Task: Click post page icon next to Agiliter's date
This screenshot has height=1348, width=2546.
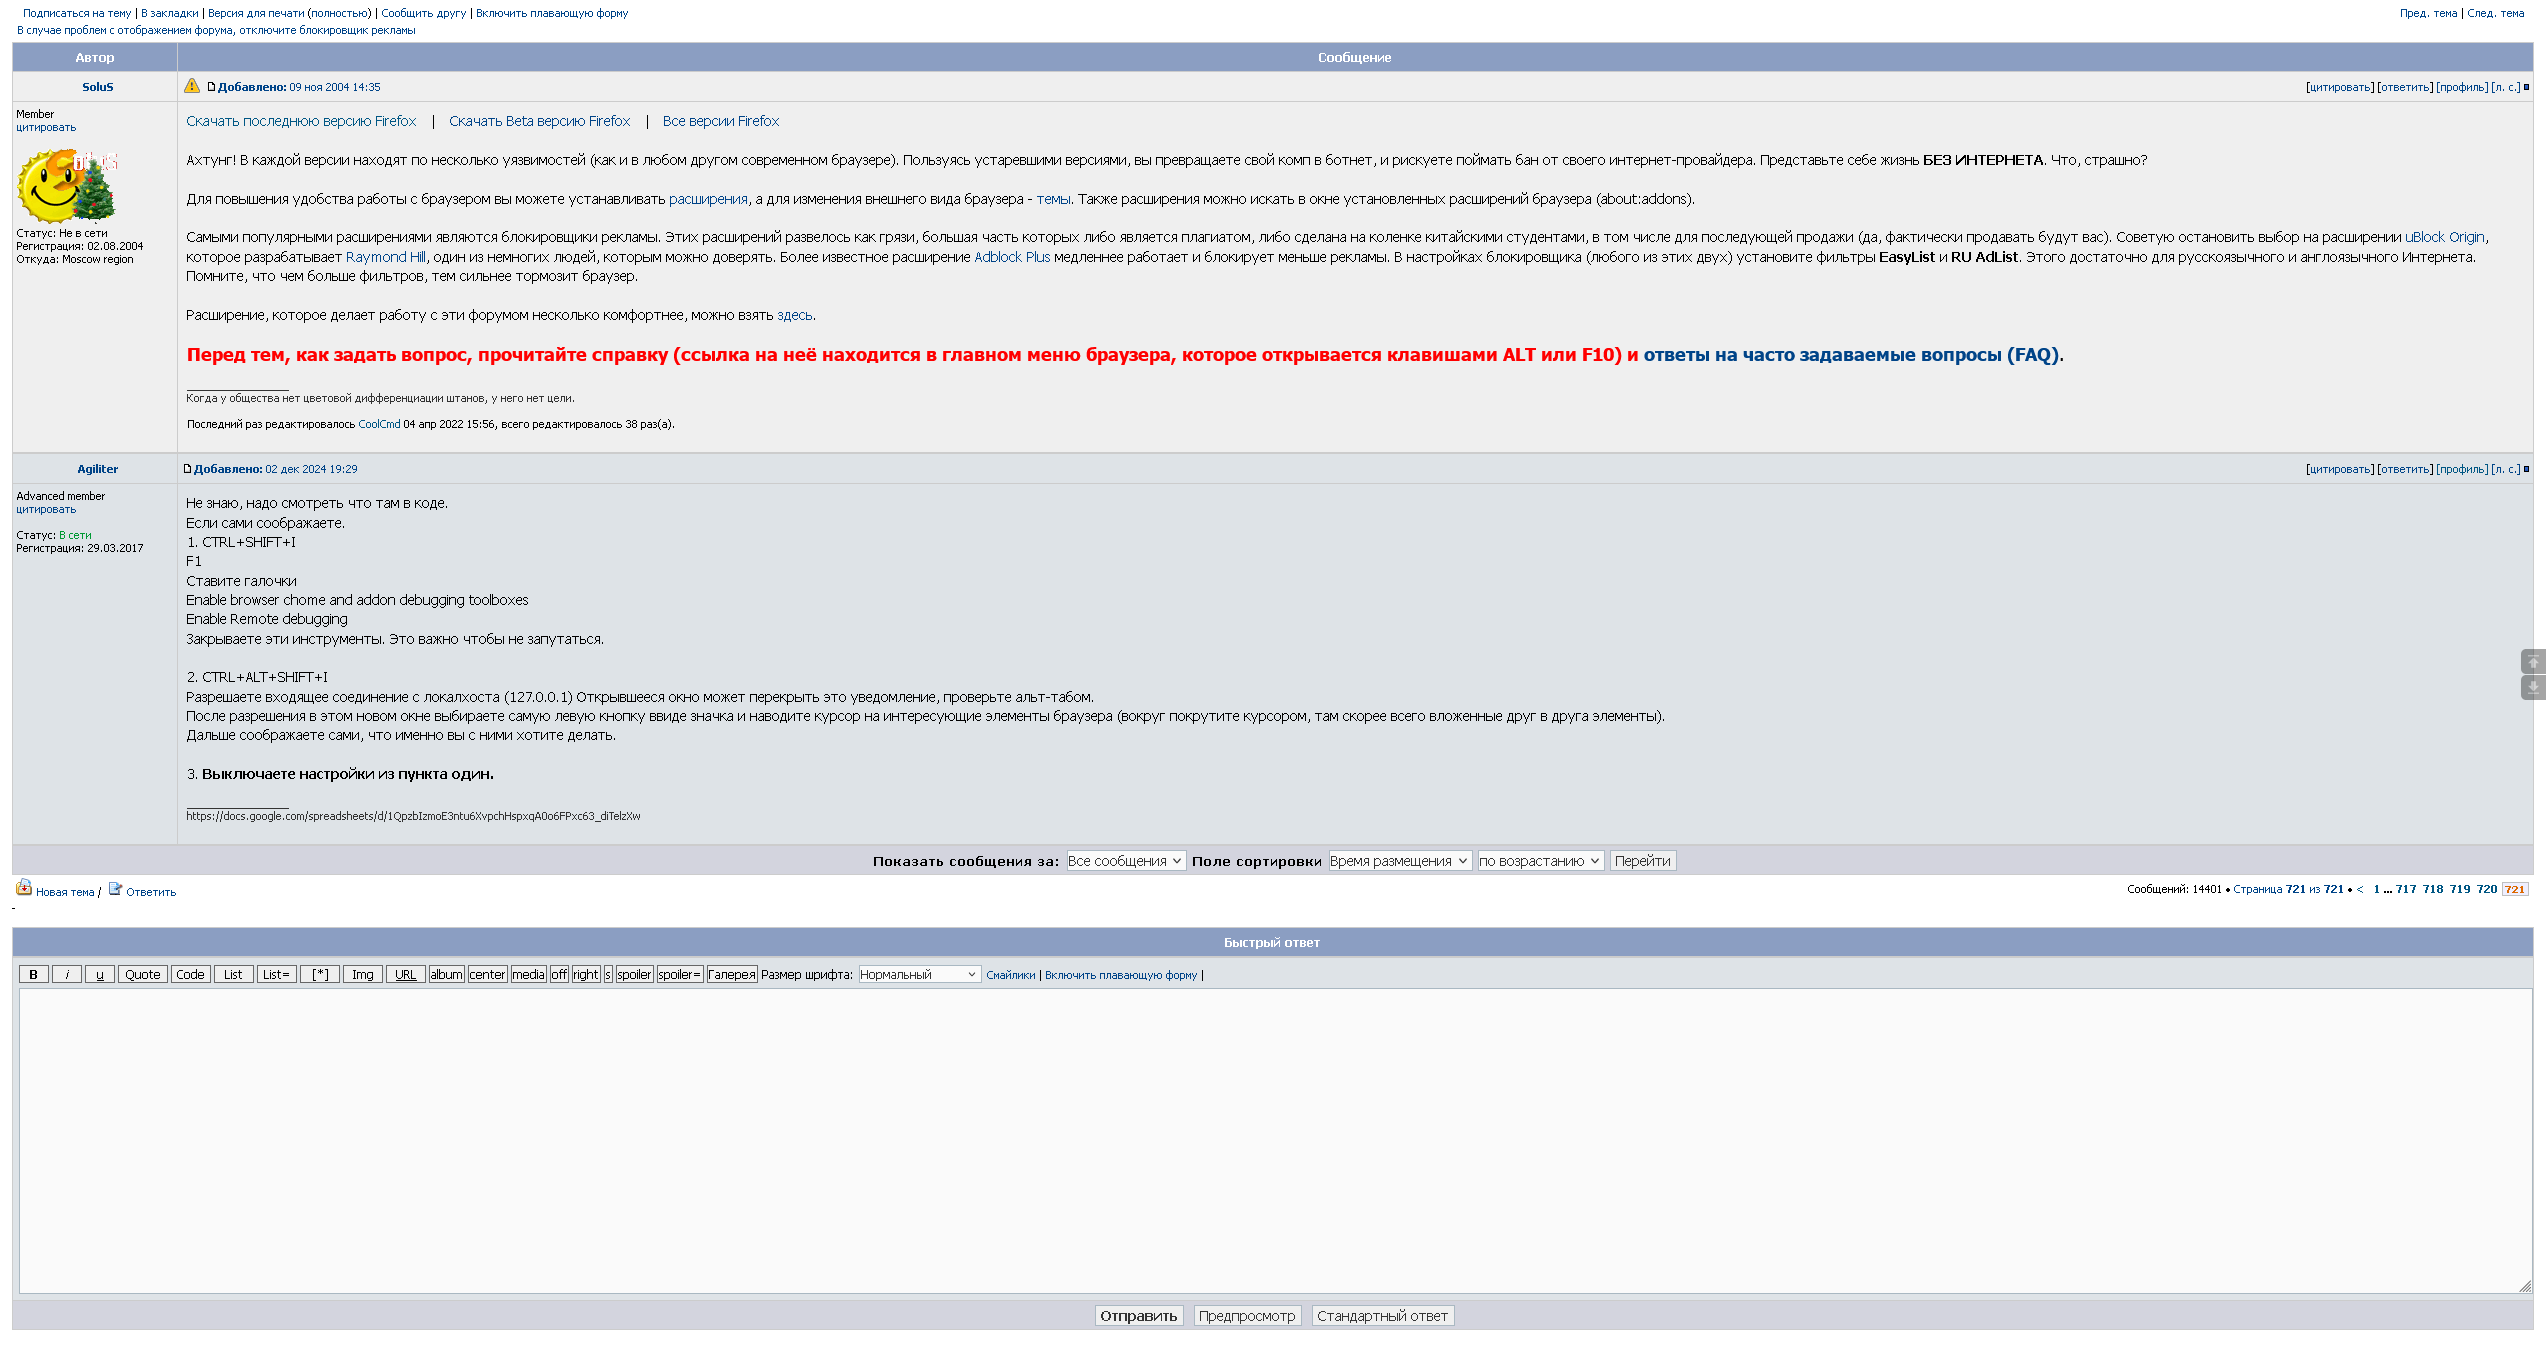Action: click(x=187, y=469)
